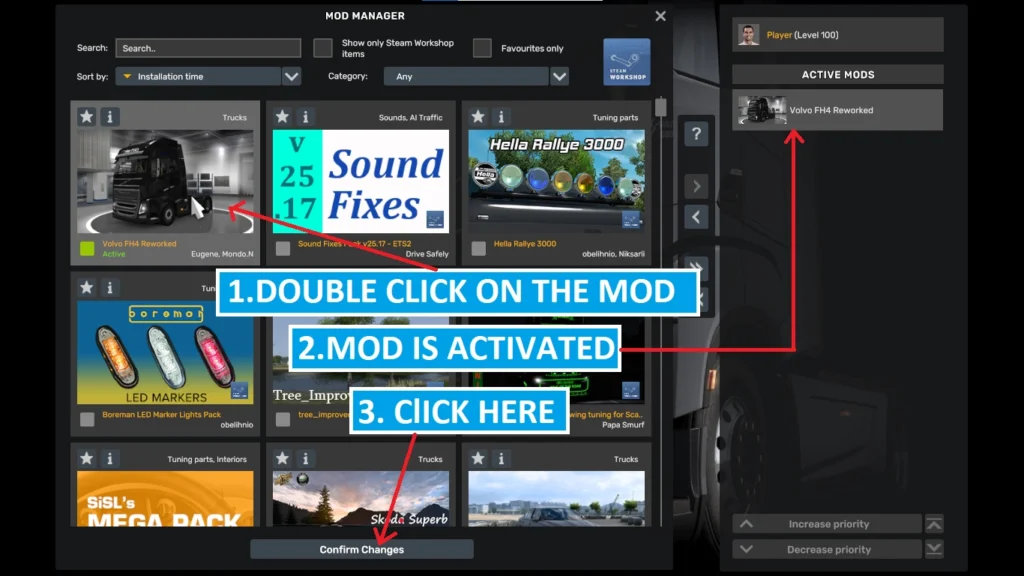Move mod to lowest priority icon
Screen dimensions: 1024x576
[934, 549]
